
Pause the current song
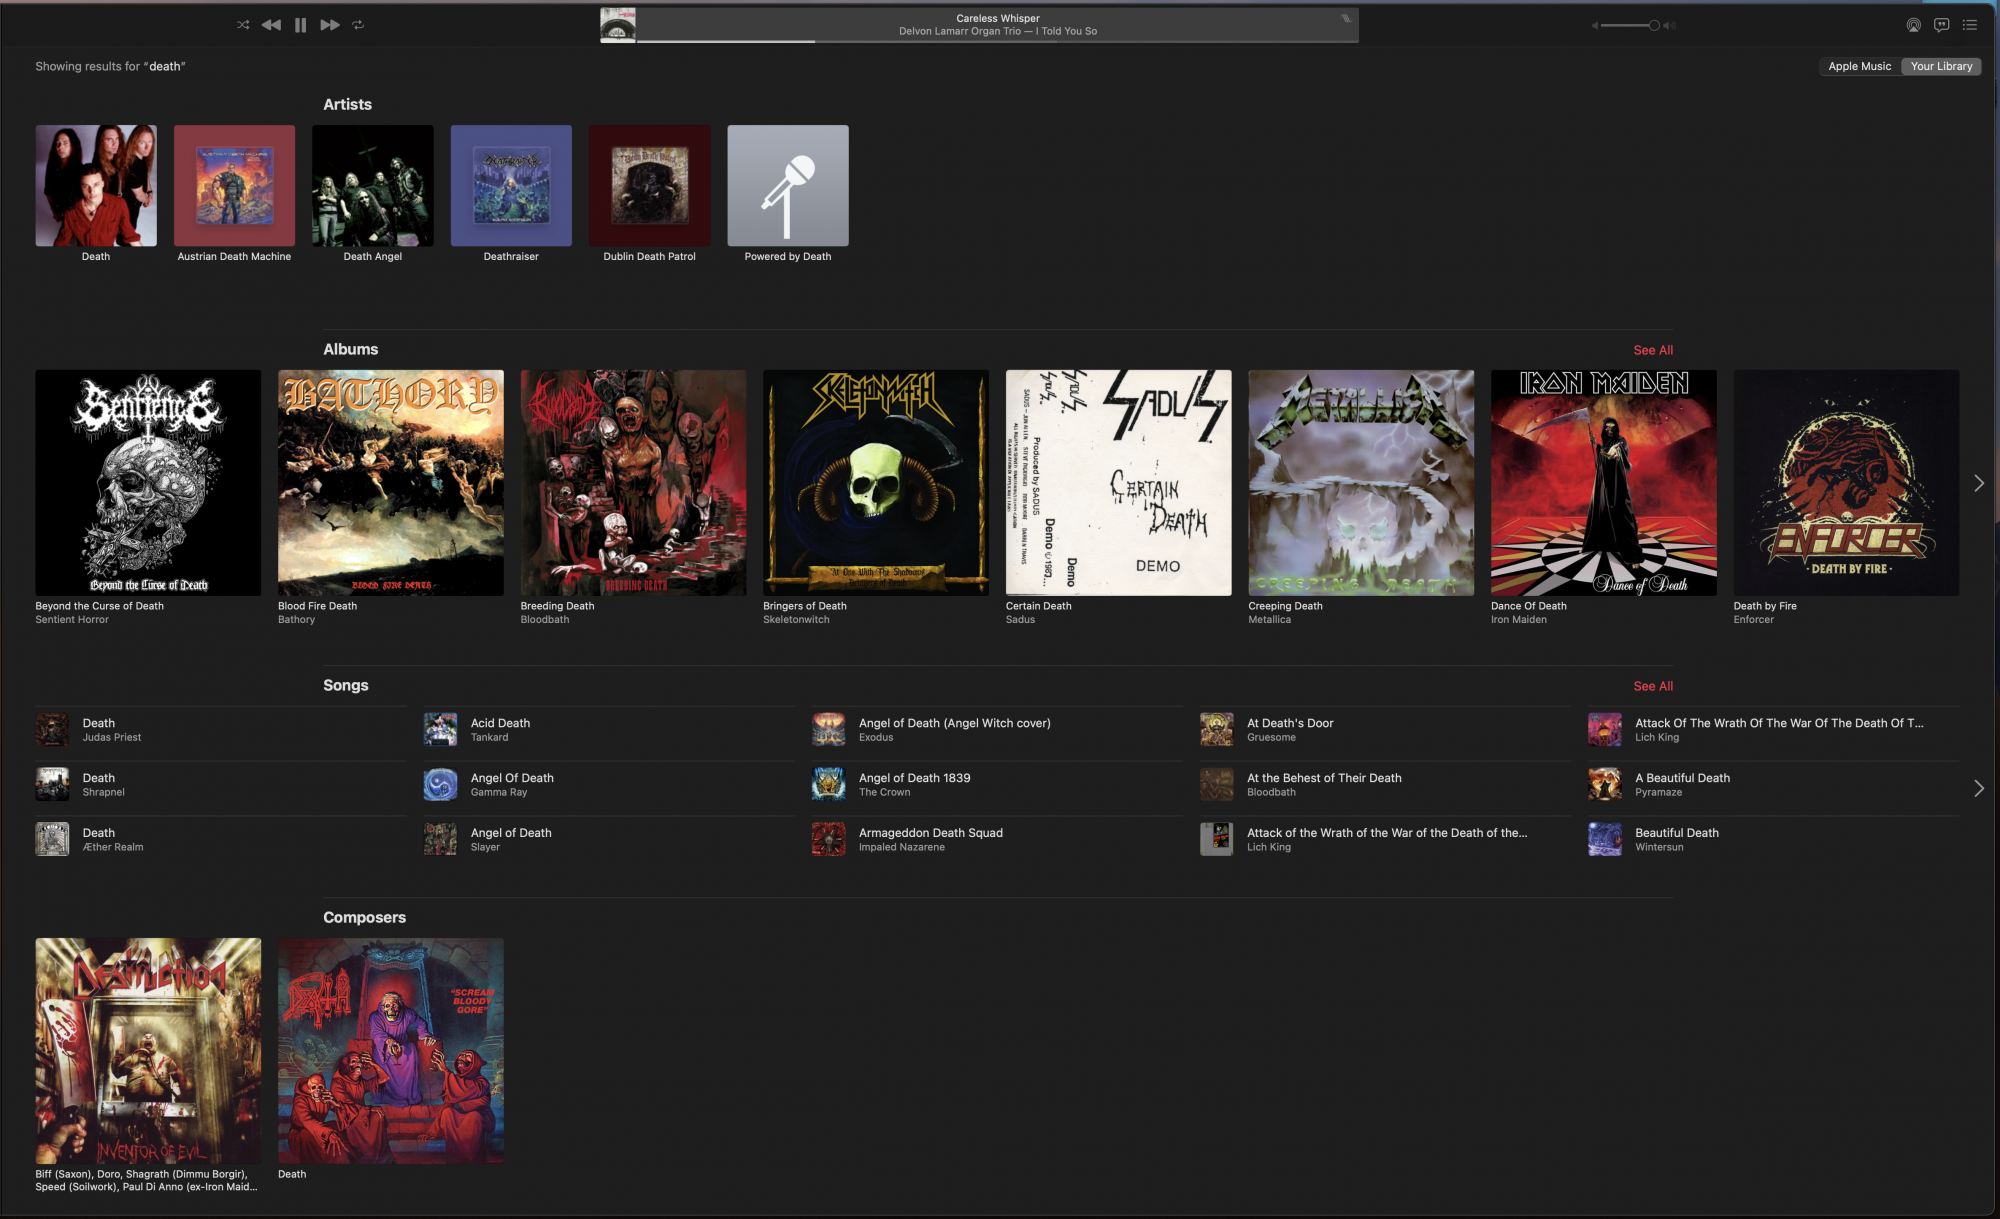[x=300, y=25]
